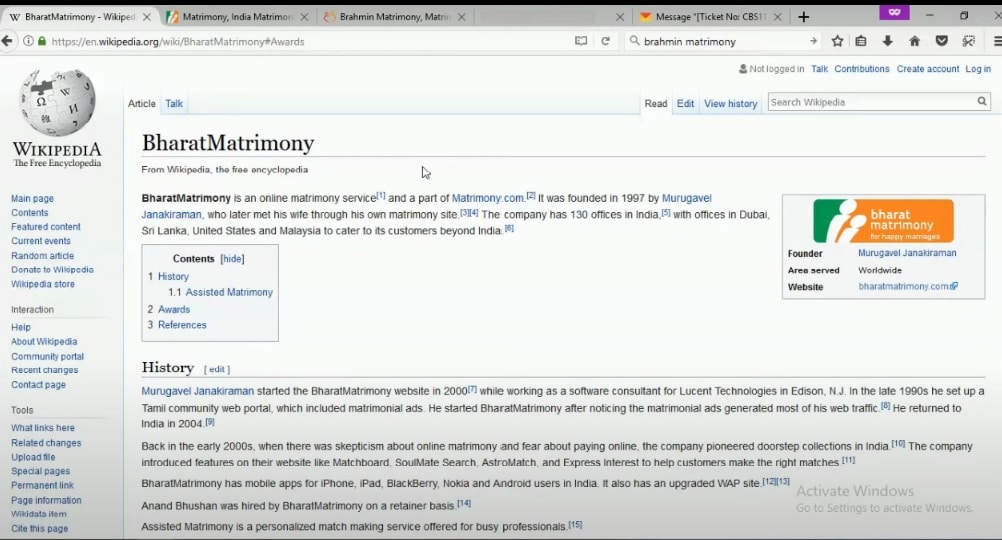
Task: Click the Log in link
Action: tap(978, 69)
